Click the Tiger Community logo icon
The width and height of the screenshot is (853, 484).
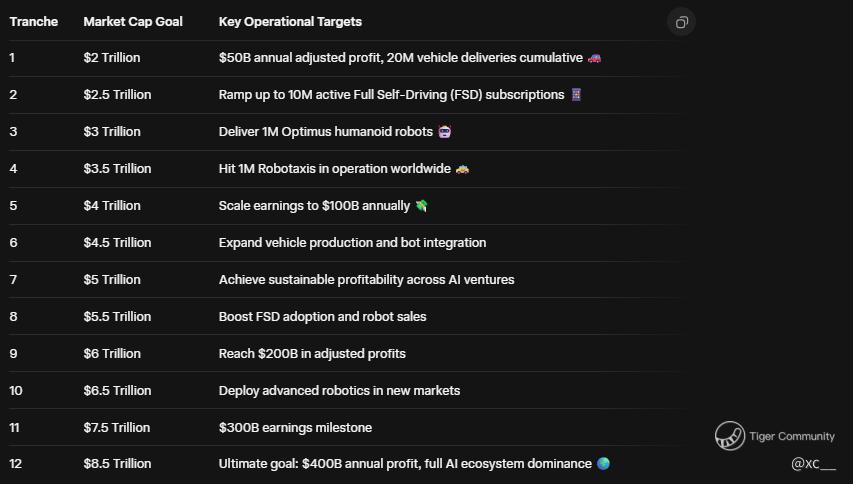[730, 436]
